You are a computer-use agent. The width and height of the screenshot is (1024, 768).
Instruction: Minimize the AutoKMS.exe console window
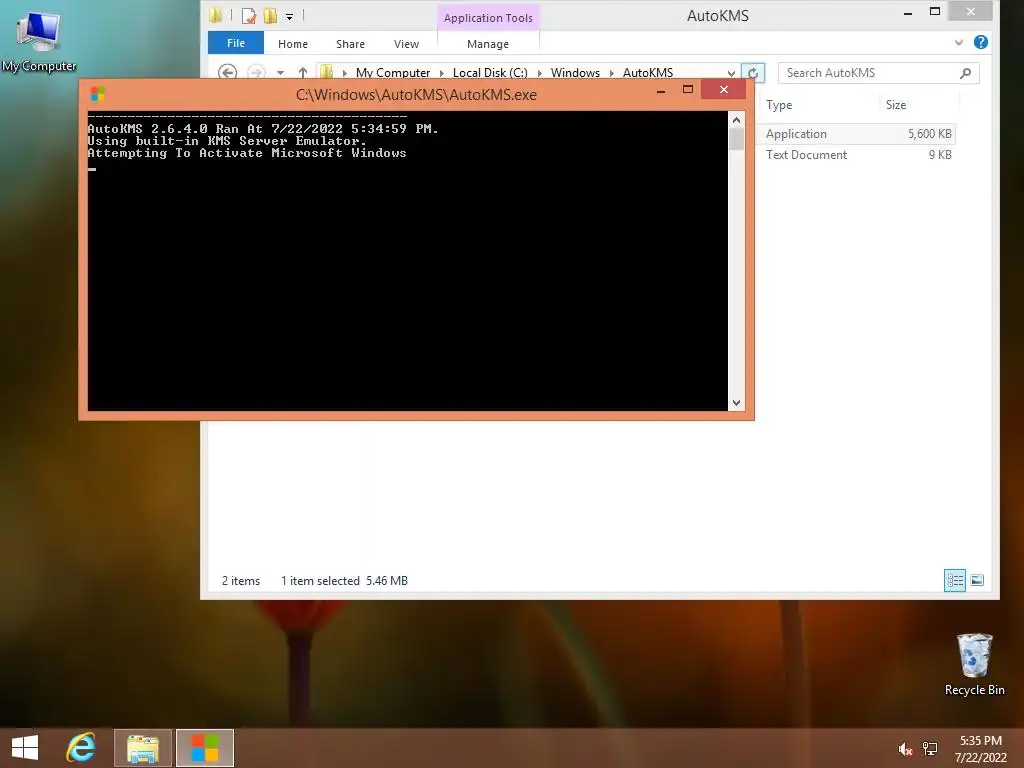(661, 90)
